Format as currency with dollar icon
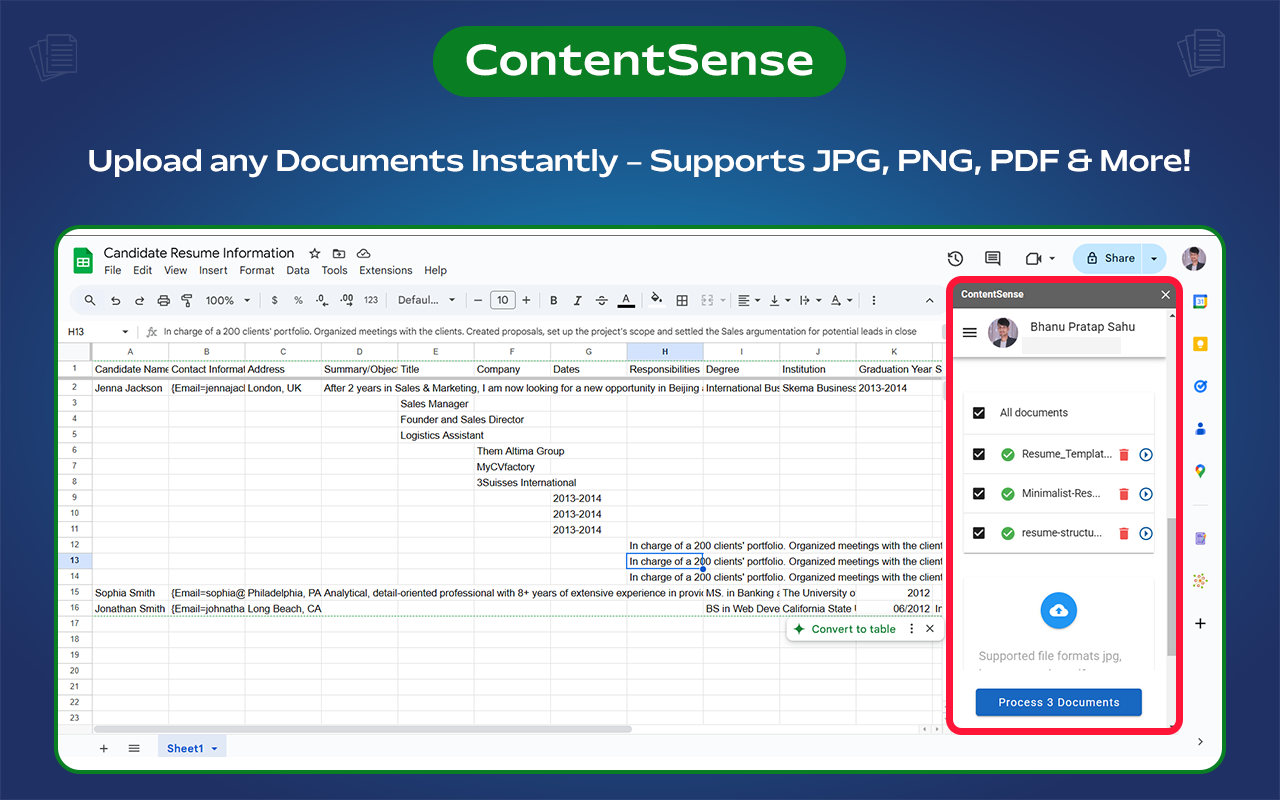This screenshot has height=800, width=1280. click(275, 300)
